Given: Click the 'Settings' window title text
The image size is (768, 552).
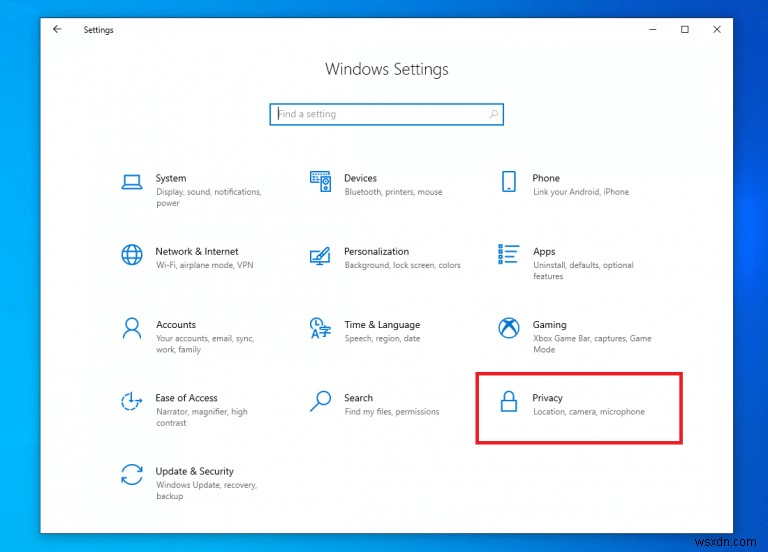Looking at the screenshot, I should click(x=98, y=30).
